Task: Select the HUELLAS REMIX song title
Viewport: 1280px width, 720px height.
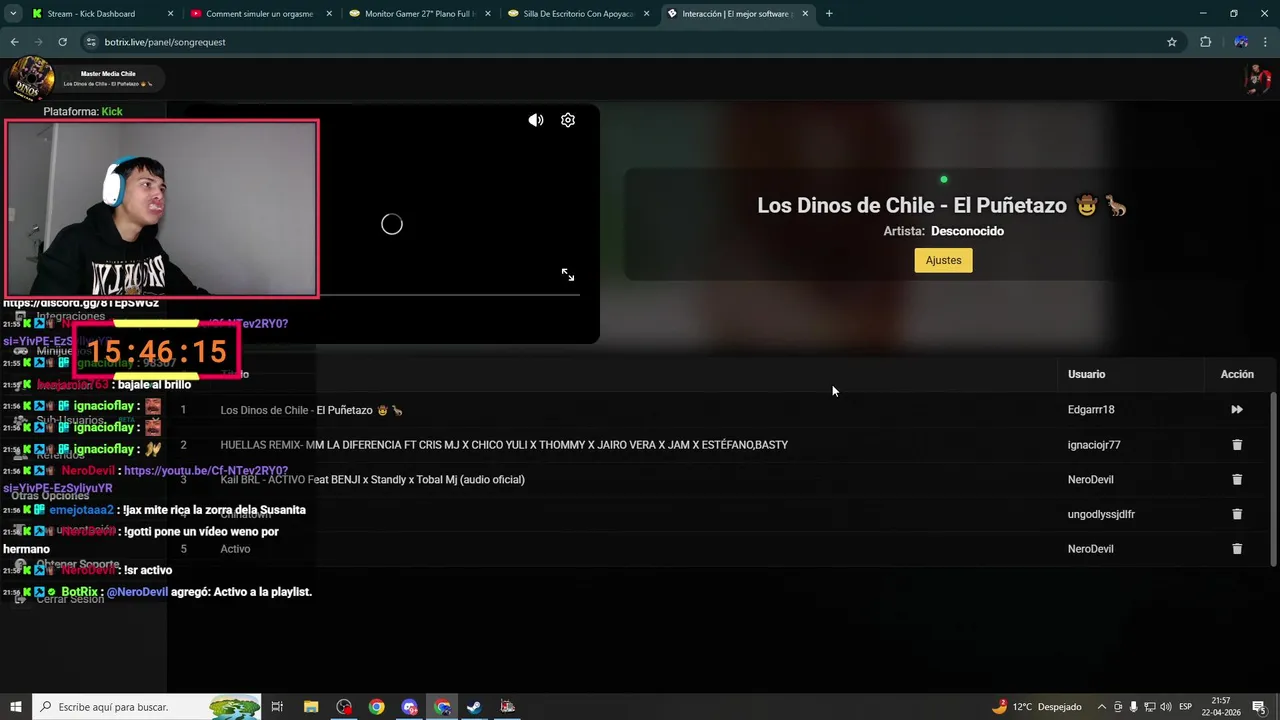Action: tap(504, 445)
